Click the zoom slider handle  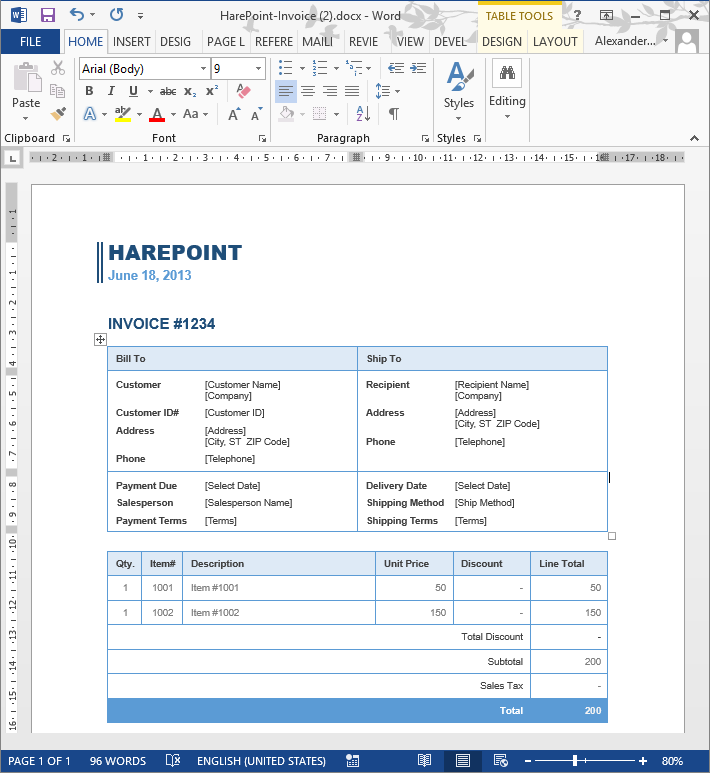point(575,761)
